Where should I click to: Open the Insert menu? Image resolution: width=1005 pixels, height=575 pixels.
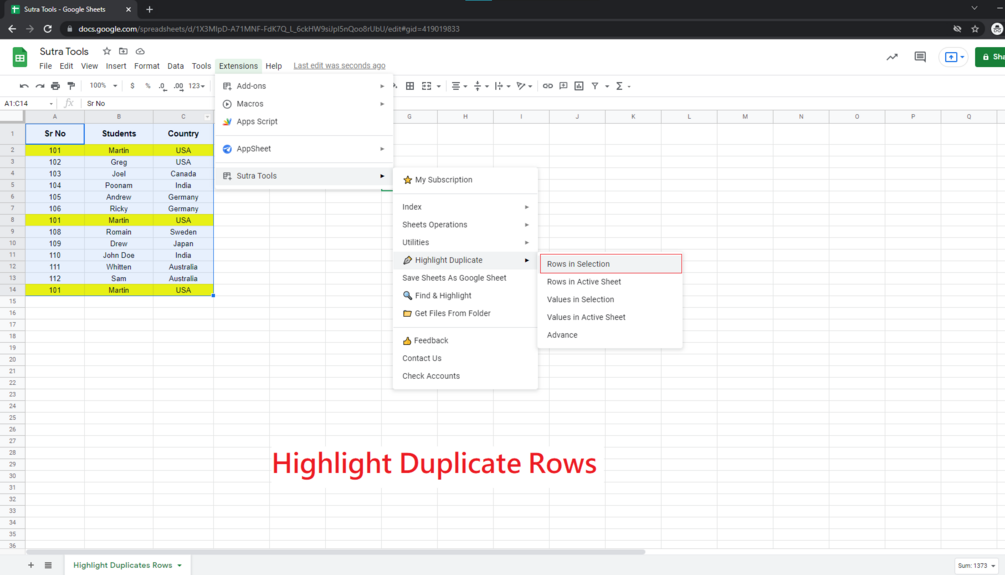click(116, 66)
